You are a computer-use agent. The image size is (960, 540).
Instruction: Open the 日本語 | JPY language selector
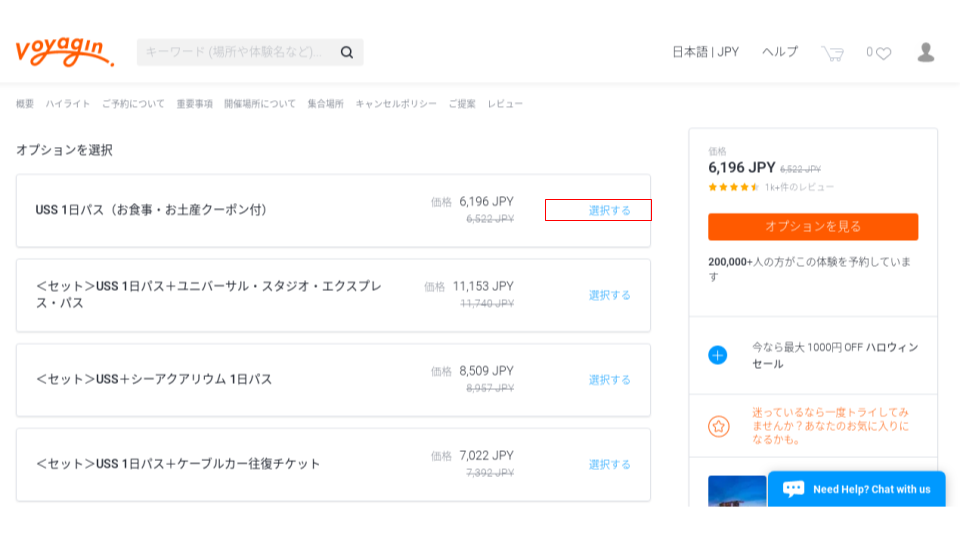click(705, 52)
